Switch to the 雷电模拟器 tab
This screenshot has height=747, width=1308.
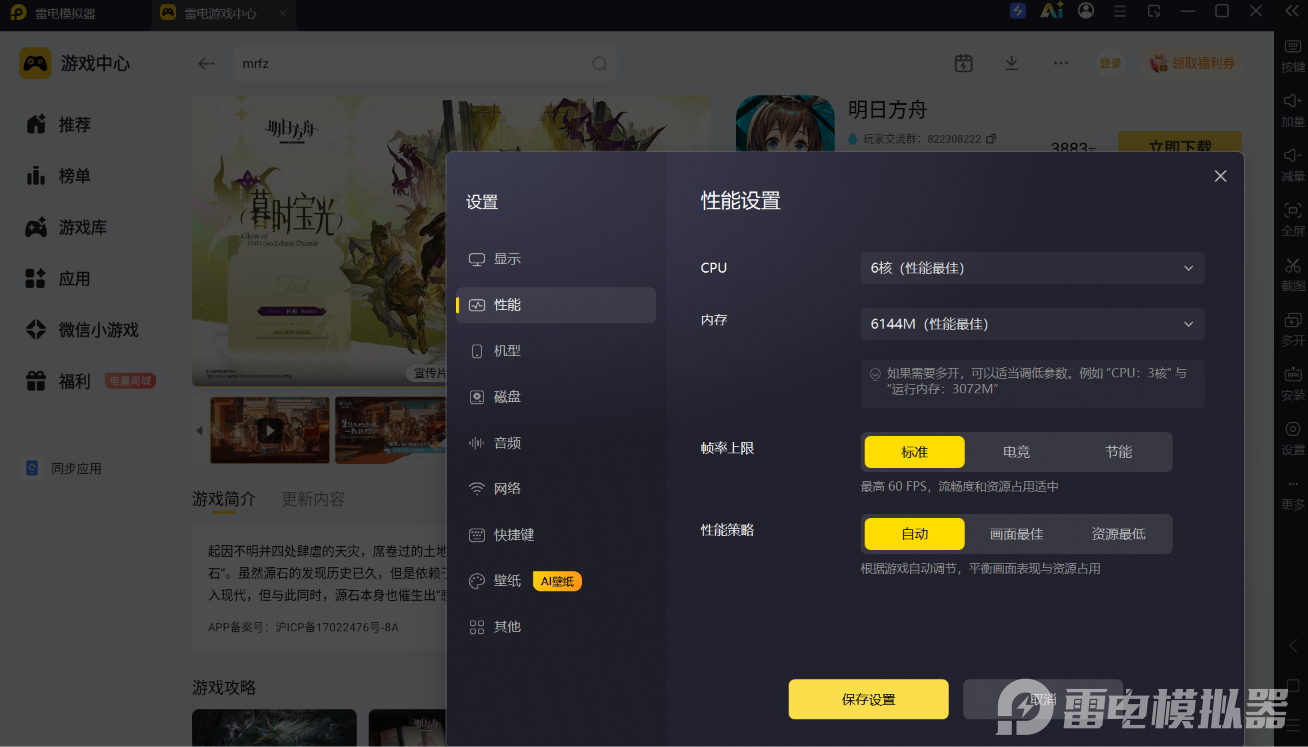point(66,14)
